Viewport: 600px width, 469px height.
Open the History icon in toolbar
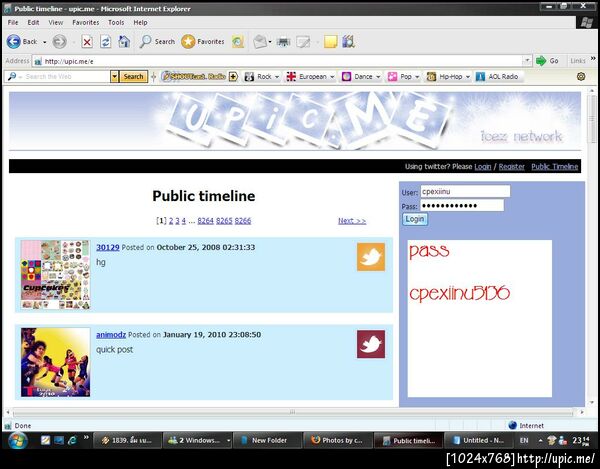pyautogui.click(x=238, y=41)
